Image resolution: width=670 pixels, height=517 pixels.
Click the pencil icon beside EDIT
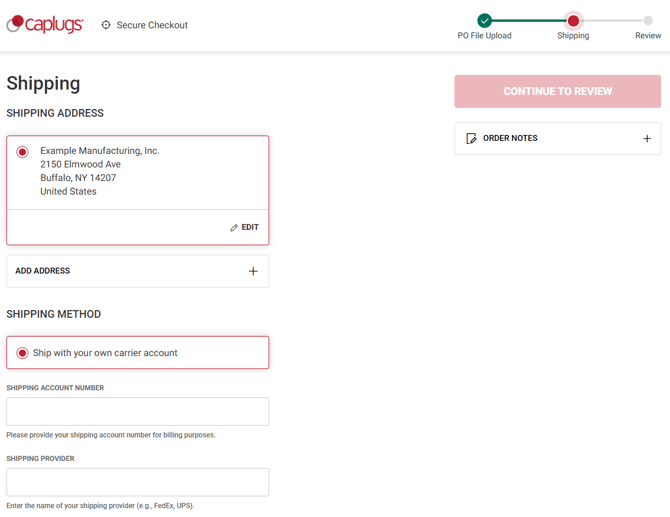coord(234,228)
